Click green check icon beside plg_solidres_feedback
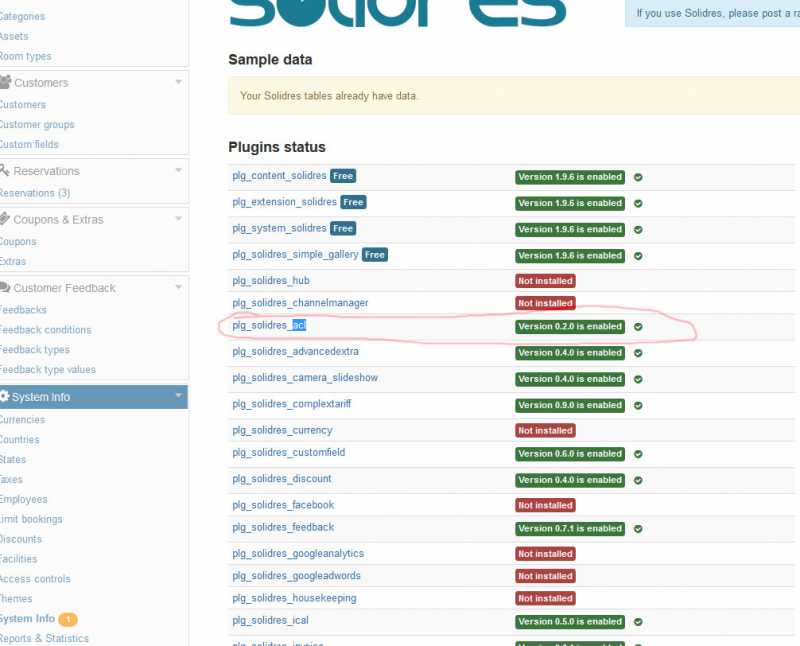Image resolution: width=800 pixels, height=646 pixels. pyautogui.click(x=638, y=529)
